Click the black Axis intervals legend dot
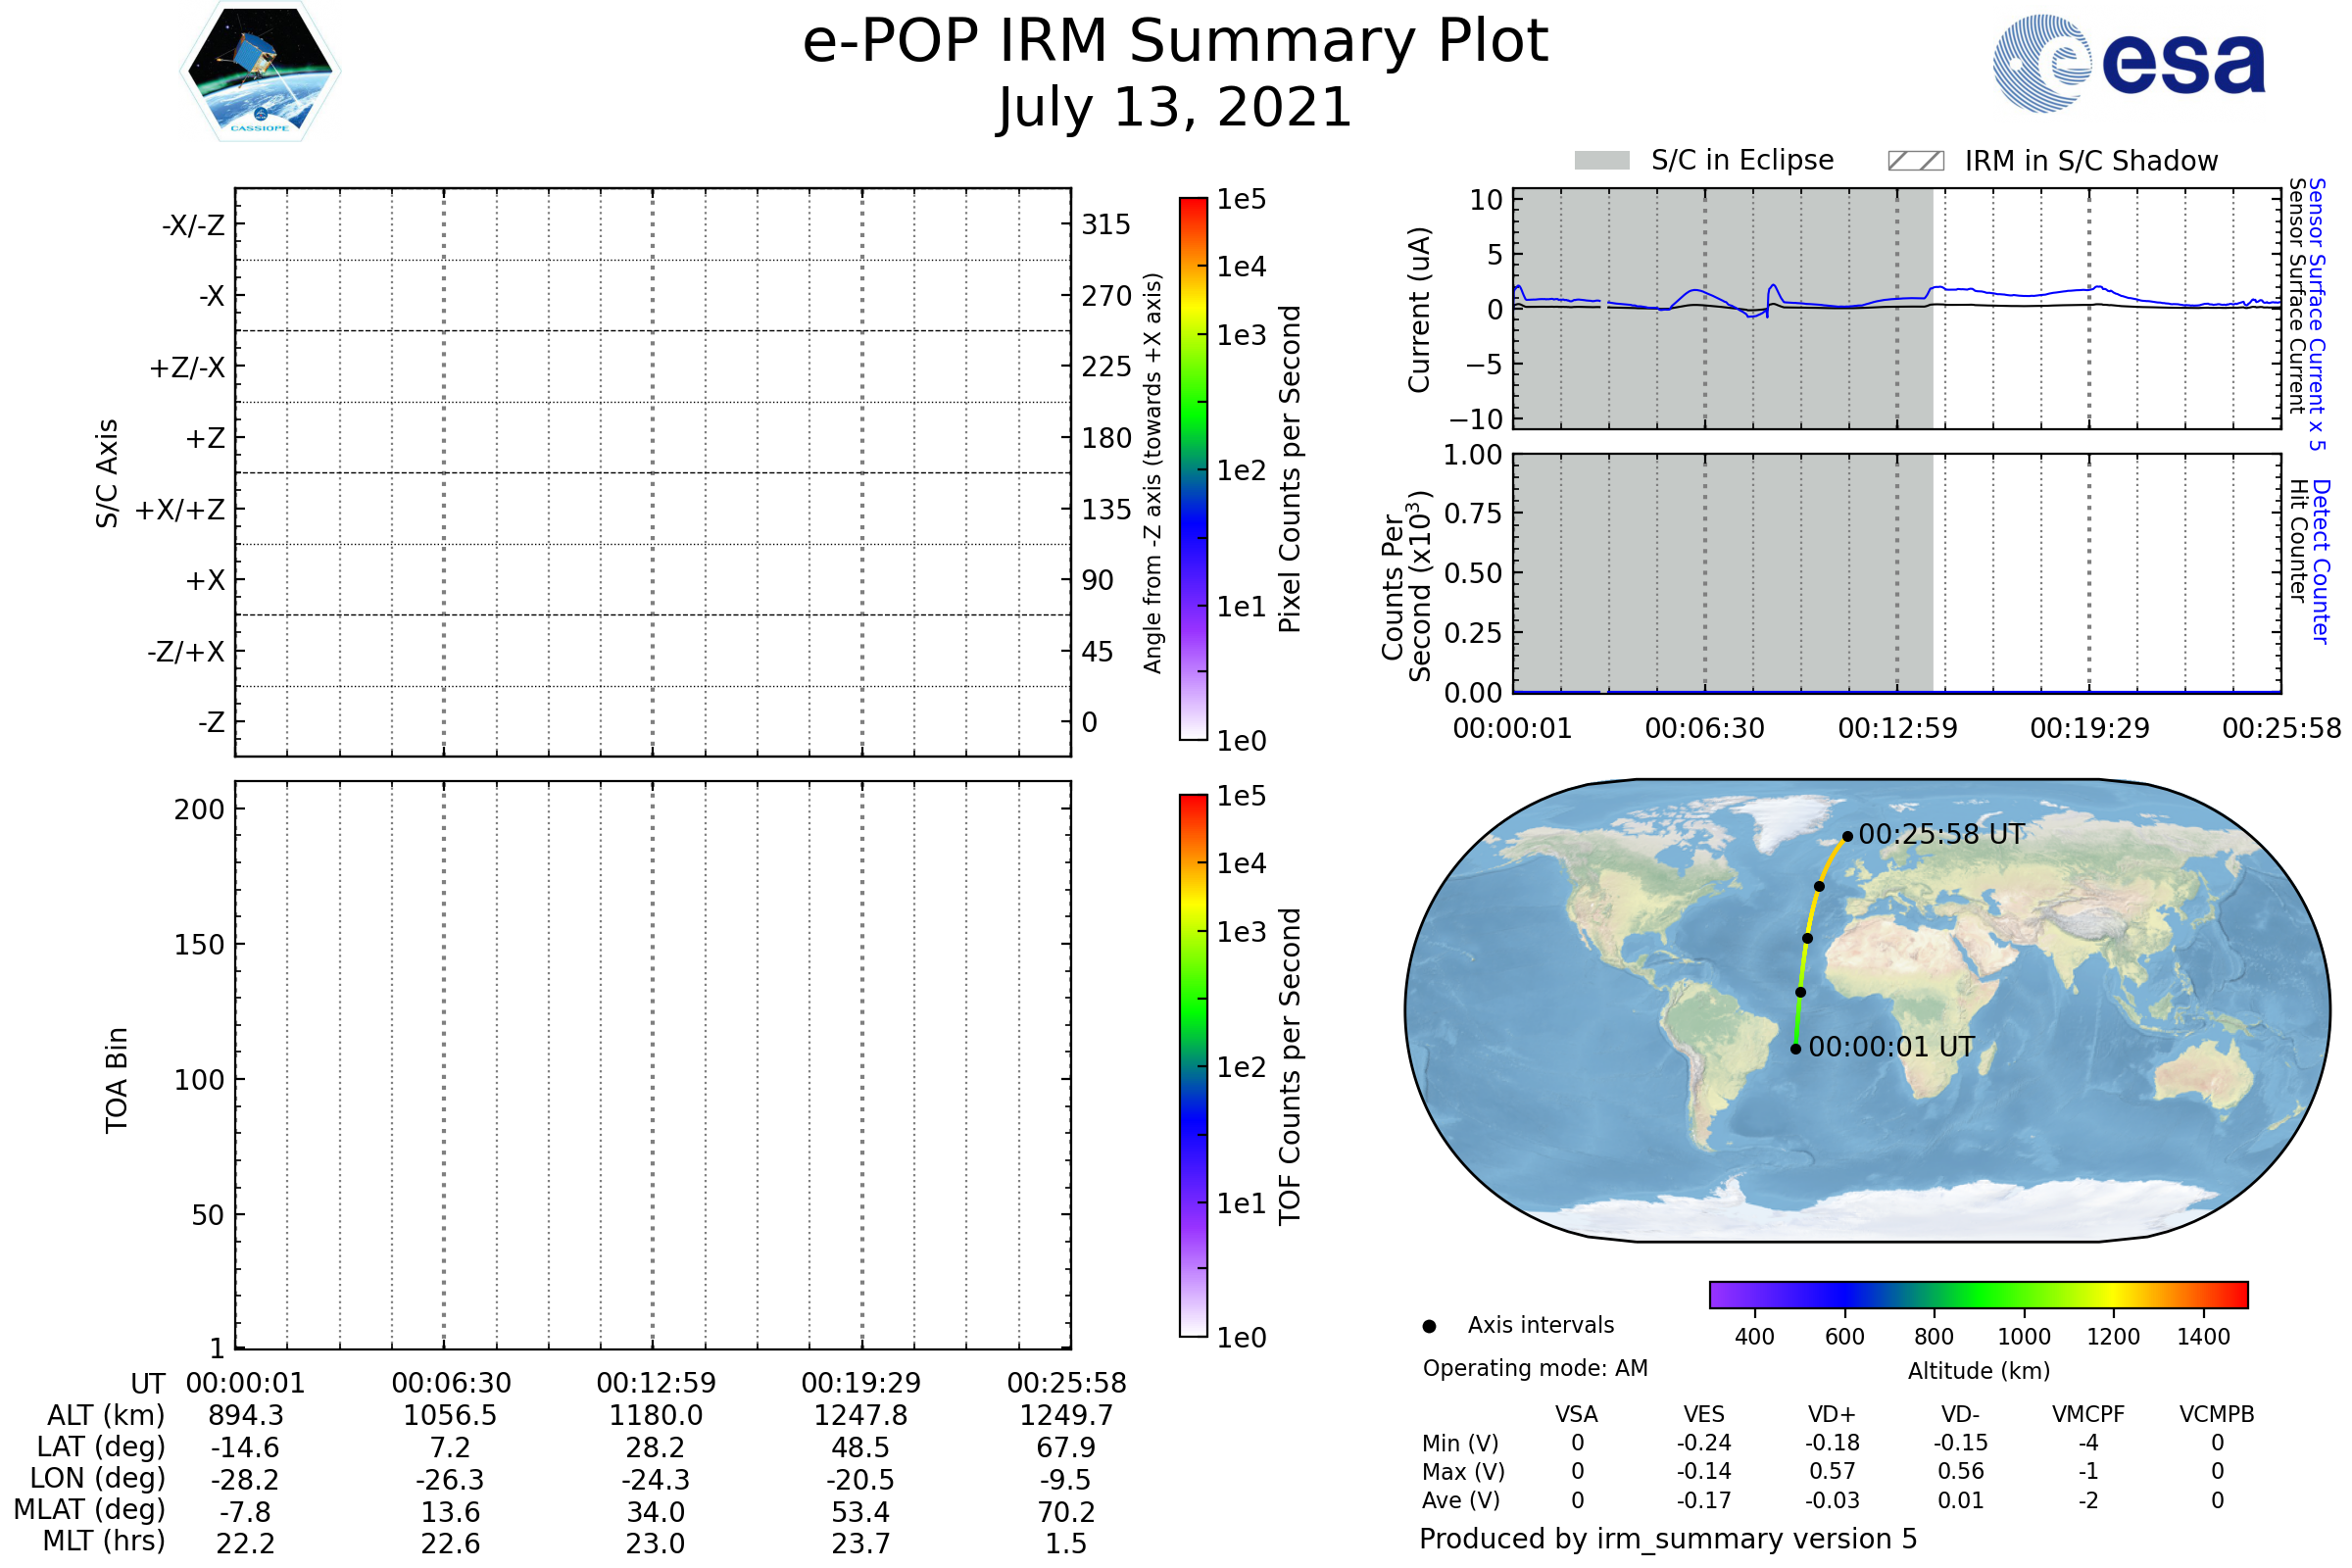This screenshot has width=2352, height=1568. pos(1429,1327)
